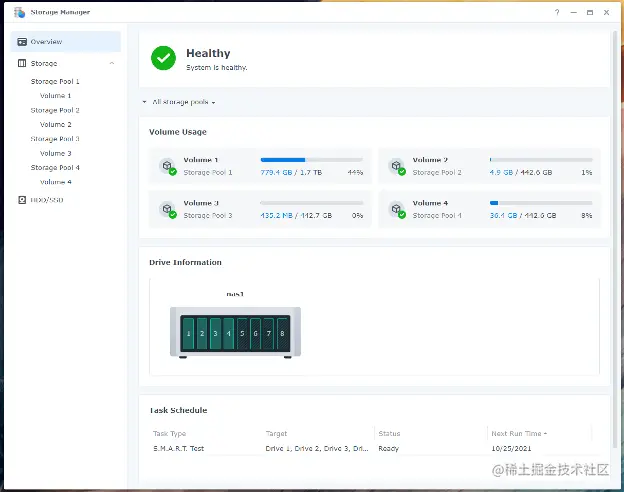Click the Volume 2 usage bar
Image resolution: width=624 pixels, height=492 pixels.
(541, 160)
